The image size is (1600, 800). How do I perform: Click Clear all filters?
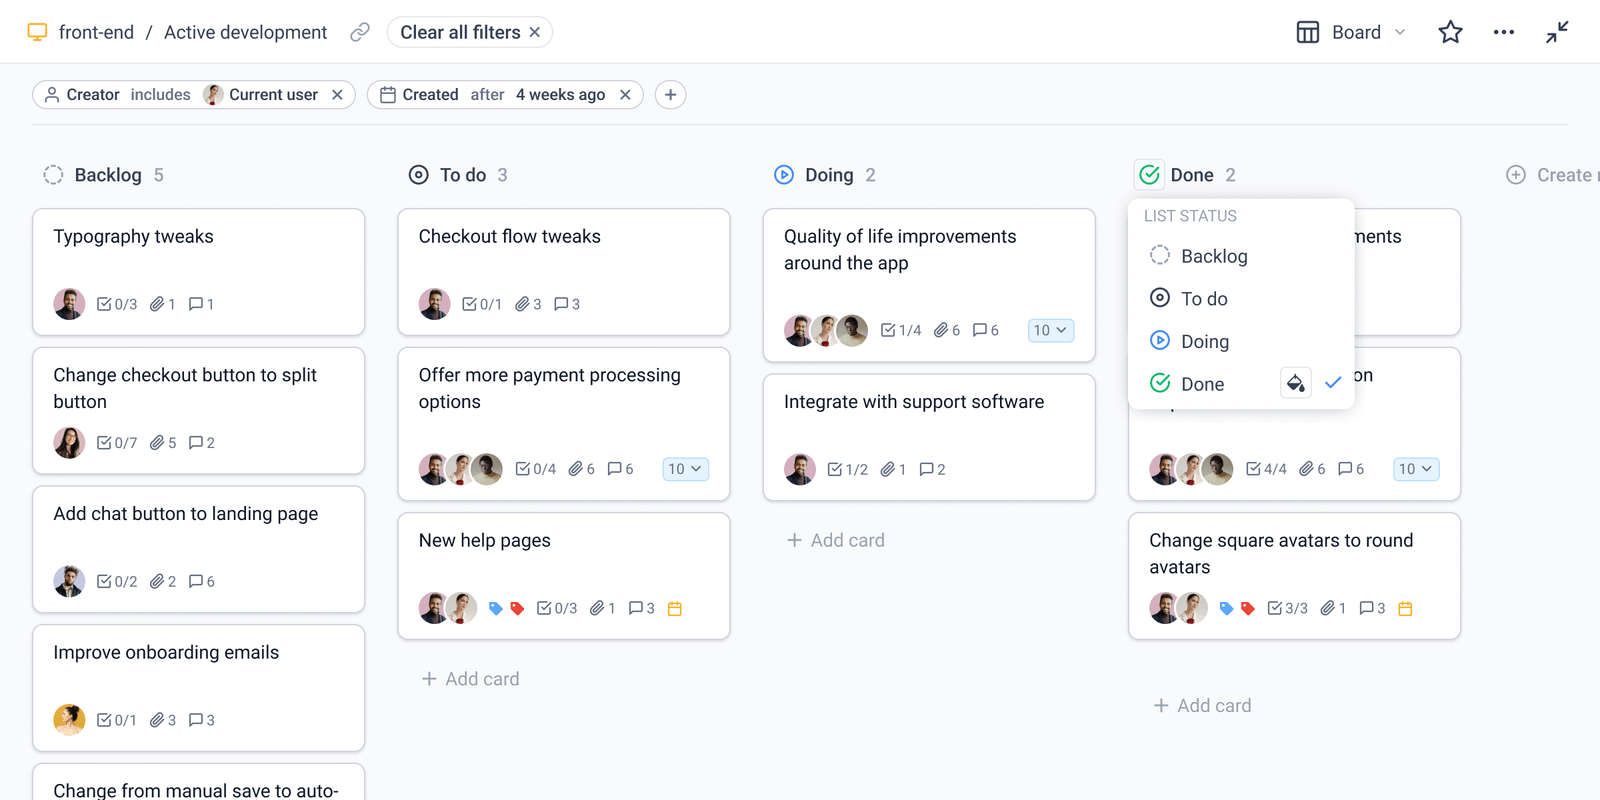point(460,31)
